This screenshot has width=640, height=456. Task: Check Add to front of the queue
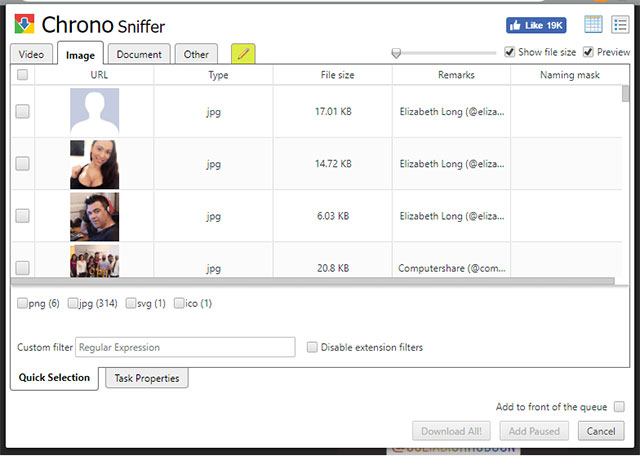(x=619, y=407)
